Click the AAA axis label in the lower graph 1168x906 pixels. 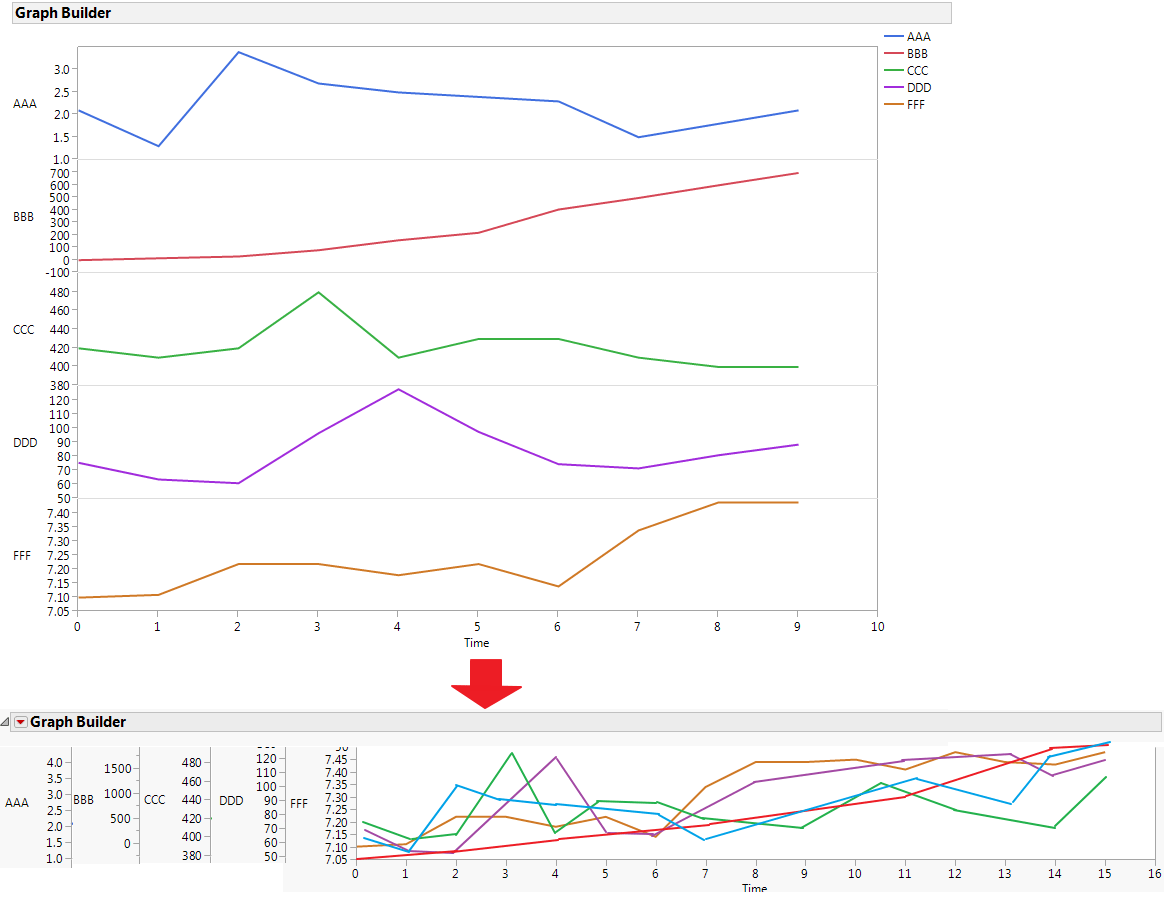pyautogui.click(x=16, y=802)
